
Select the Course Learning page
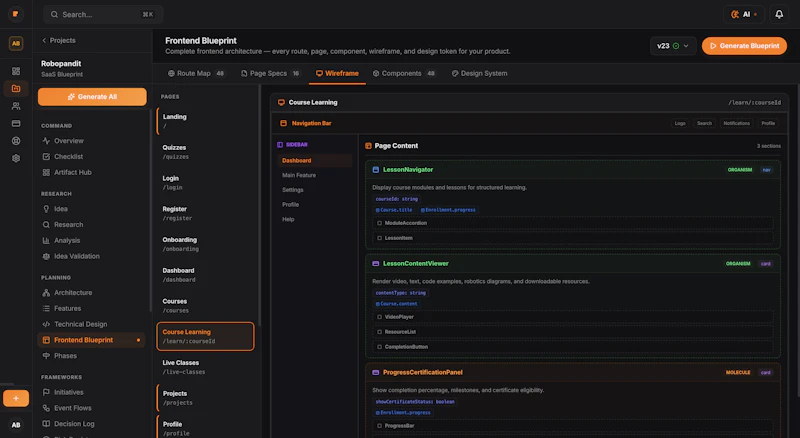(205, 336)
